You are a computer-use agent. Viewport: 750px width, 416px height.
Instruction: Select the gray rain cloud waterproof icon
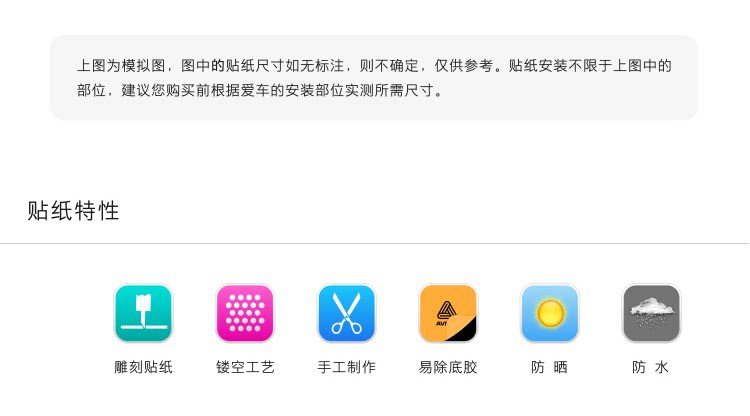click(x=651, y=313)
